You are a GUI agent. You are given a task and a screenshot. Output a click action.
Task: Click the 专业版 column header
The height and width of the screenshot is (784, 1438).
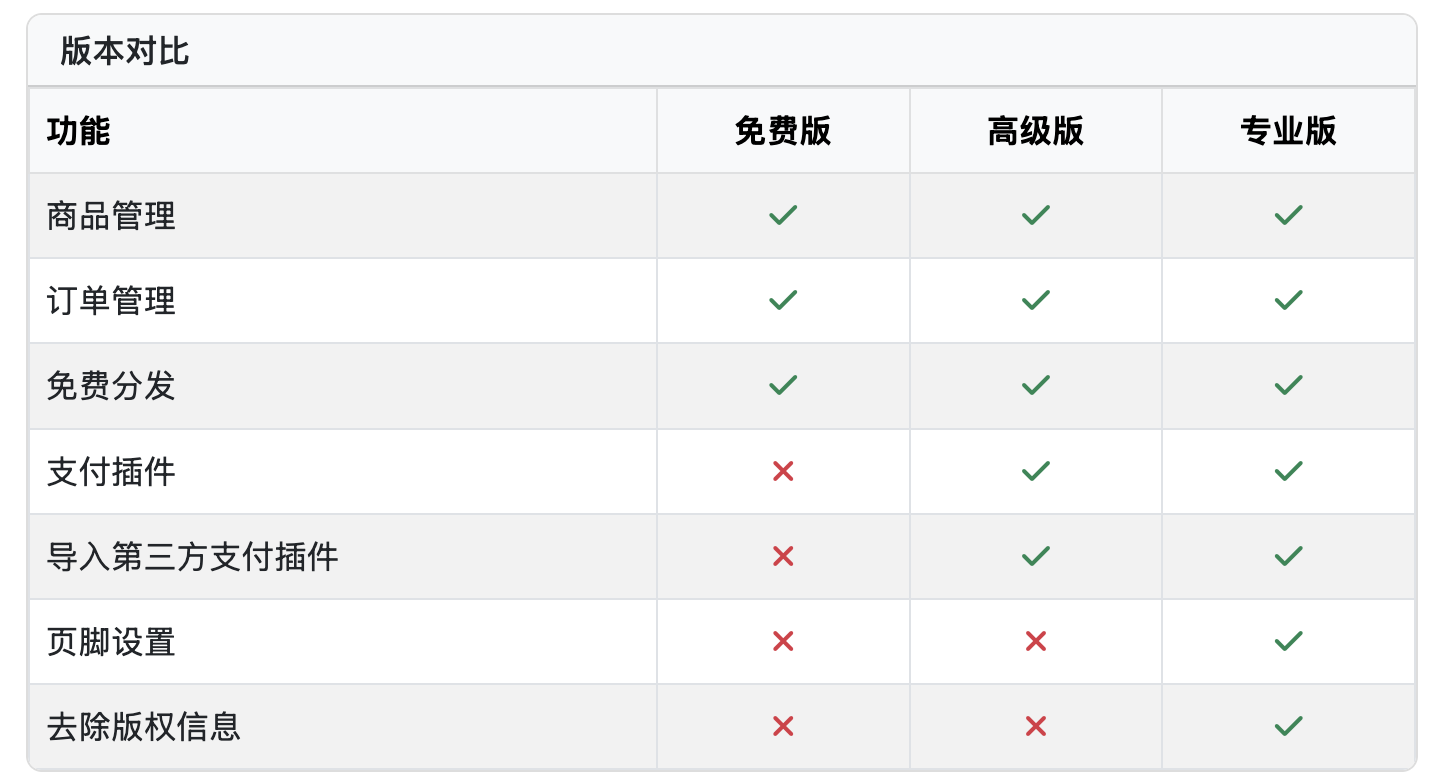point(1288,131)
